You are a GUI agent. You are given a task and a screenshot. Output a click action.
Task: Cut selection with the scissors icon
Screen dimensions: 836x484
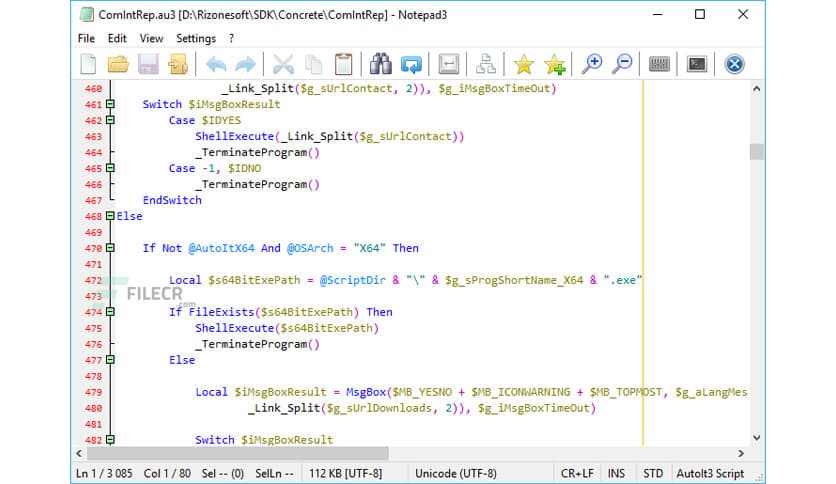[x=284, y=64]
